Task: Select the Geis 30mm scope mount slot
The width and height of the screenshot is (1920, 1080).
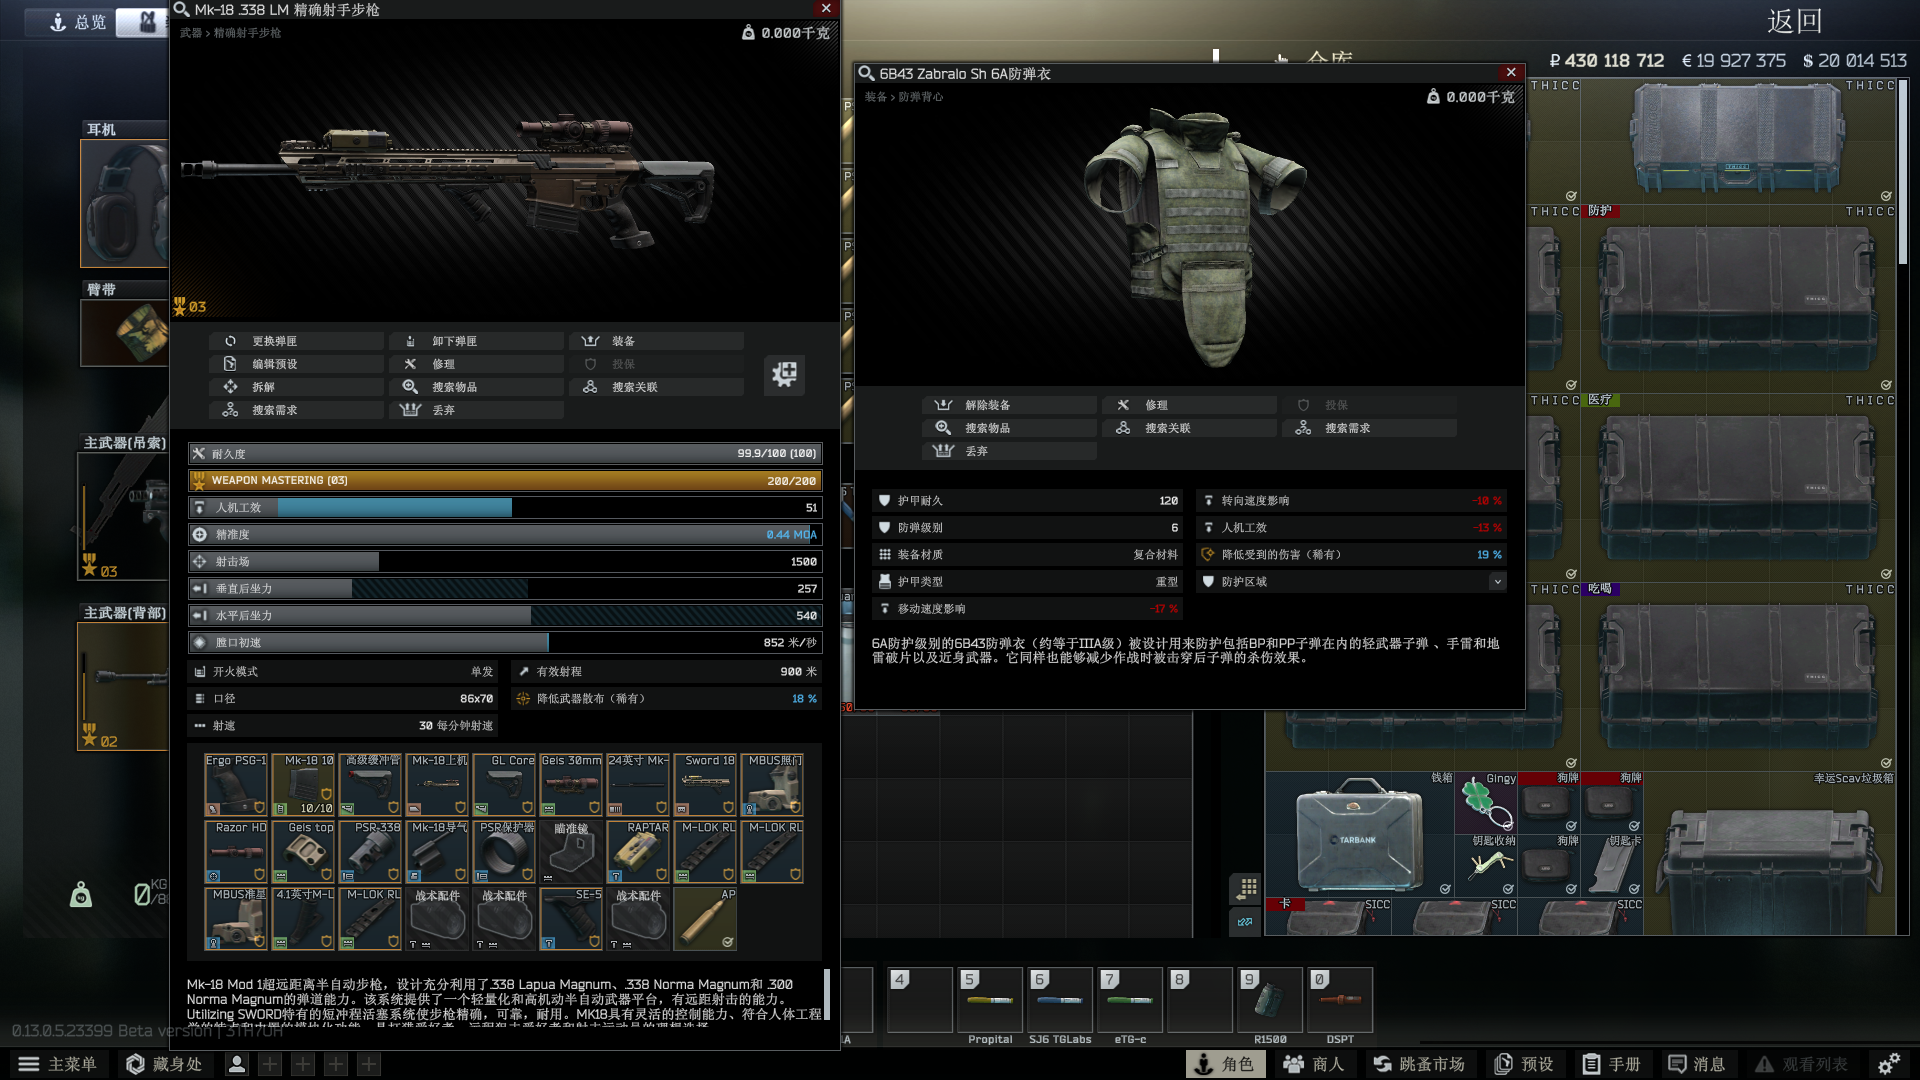Action: pos(571,785)
